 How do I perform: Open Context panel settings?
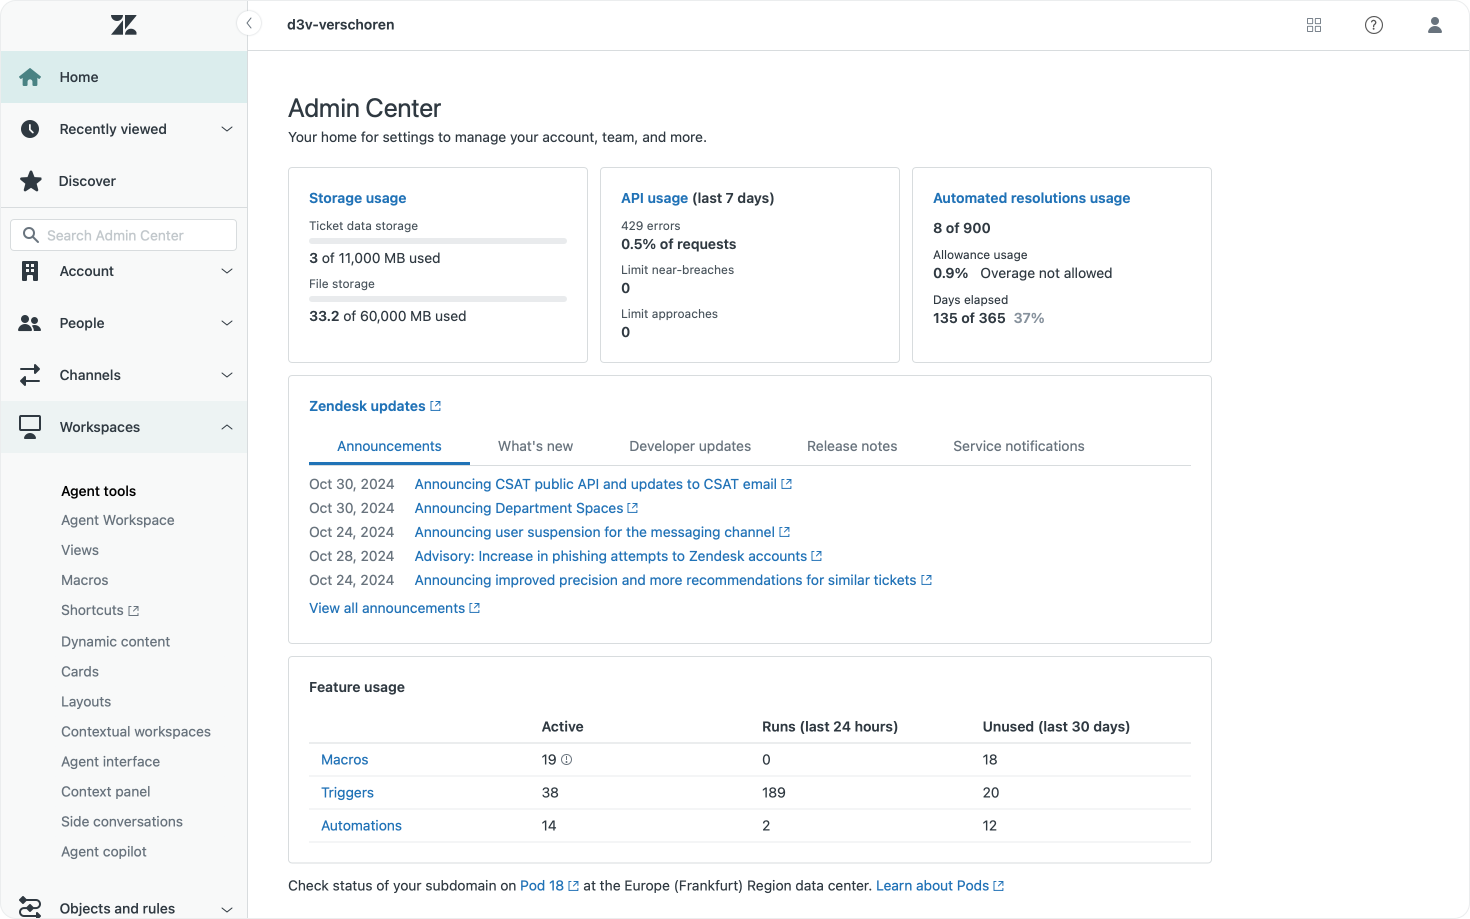[106, 792]
